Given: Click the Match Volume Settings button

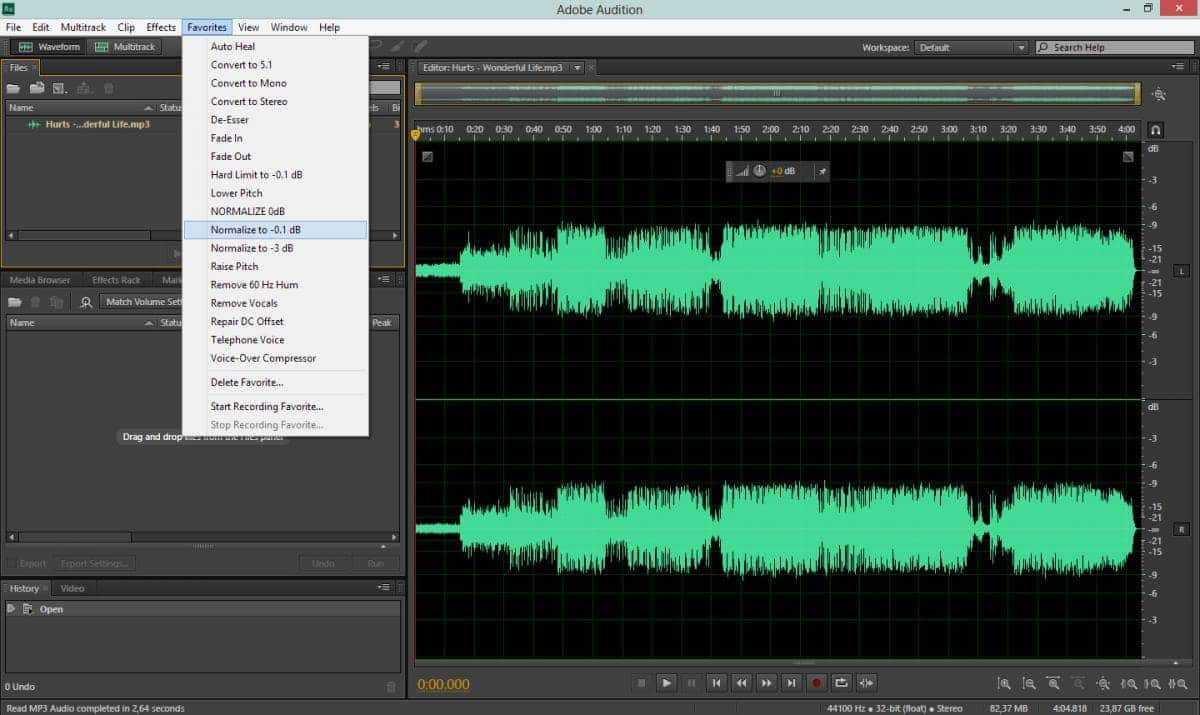Looking at the screenshot, I should [x=142, y=302].
